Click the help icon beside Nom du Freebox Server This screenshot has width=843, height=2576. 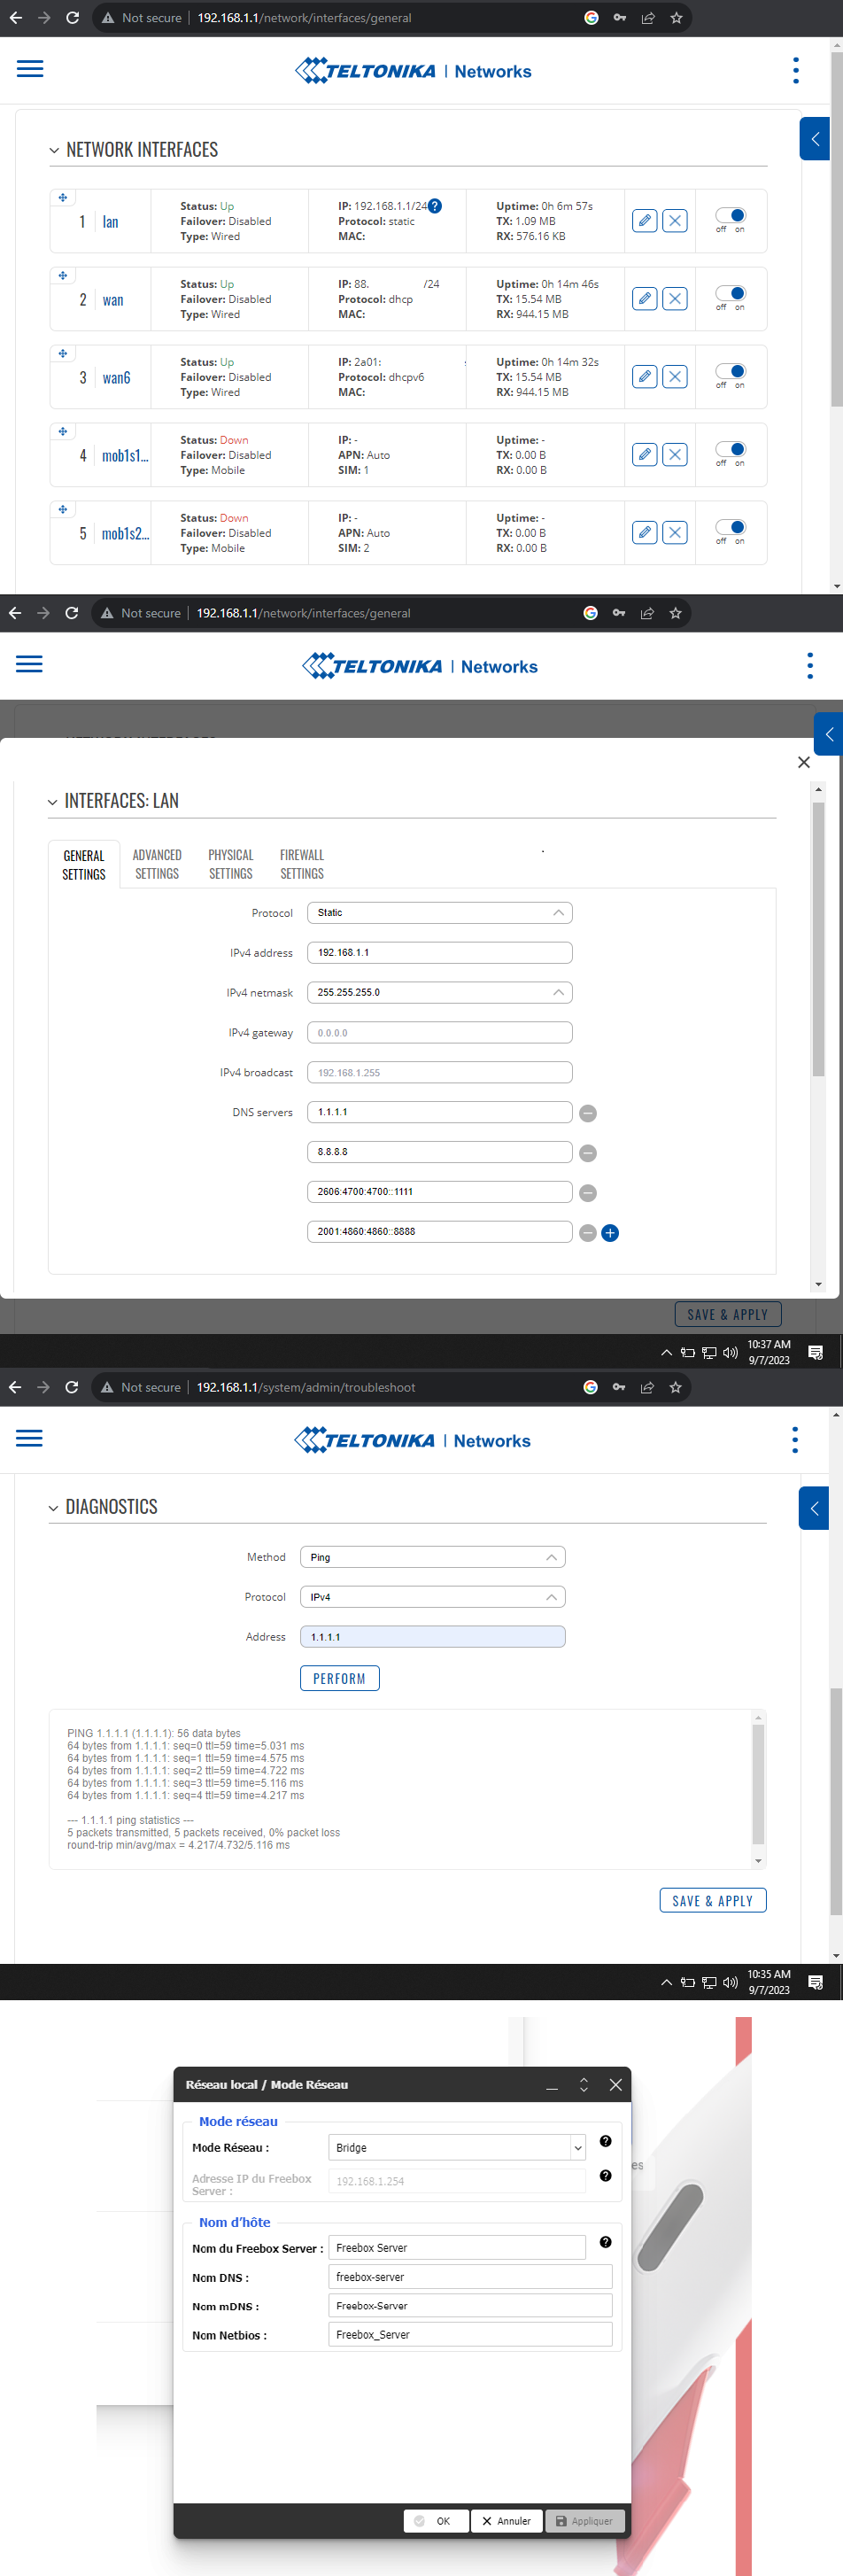click(x=605, y=2242)
